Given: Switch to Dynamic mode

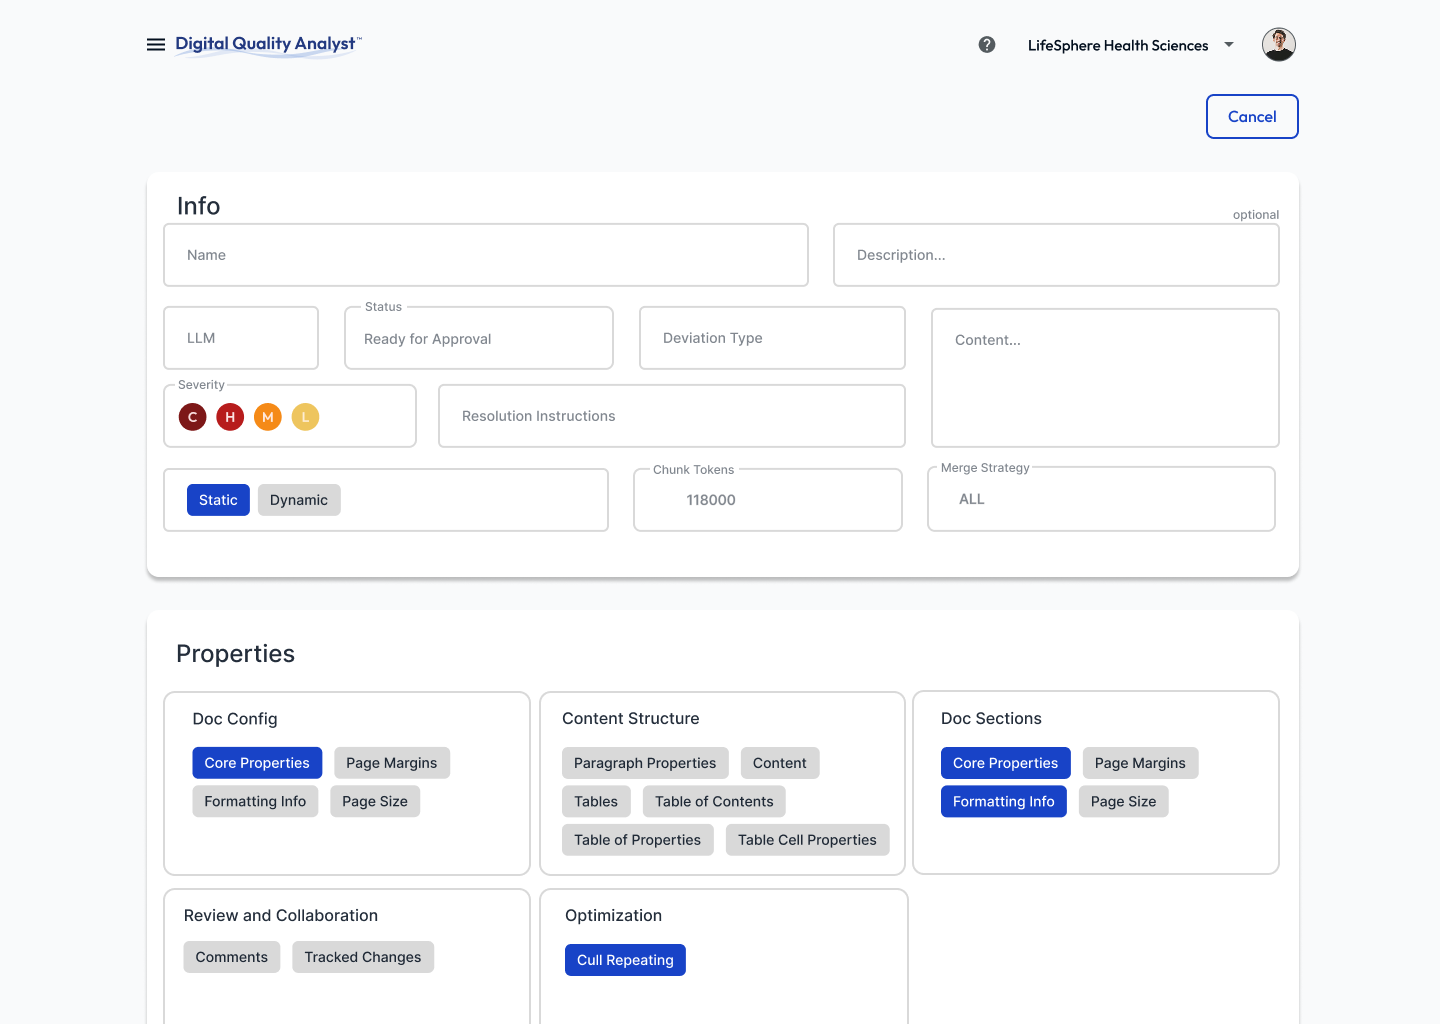Looking at the screenshot, I should (299, 500).
